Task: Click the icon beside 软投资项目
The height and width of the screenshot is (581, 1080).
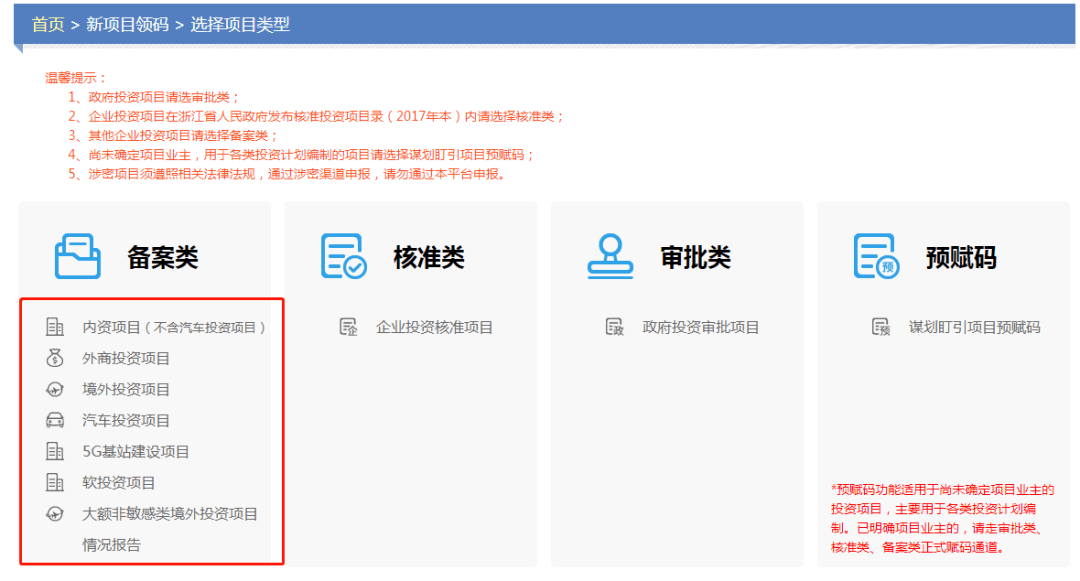Action: click(55, 483)
